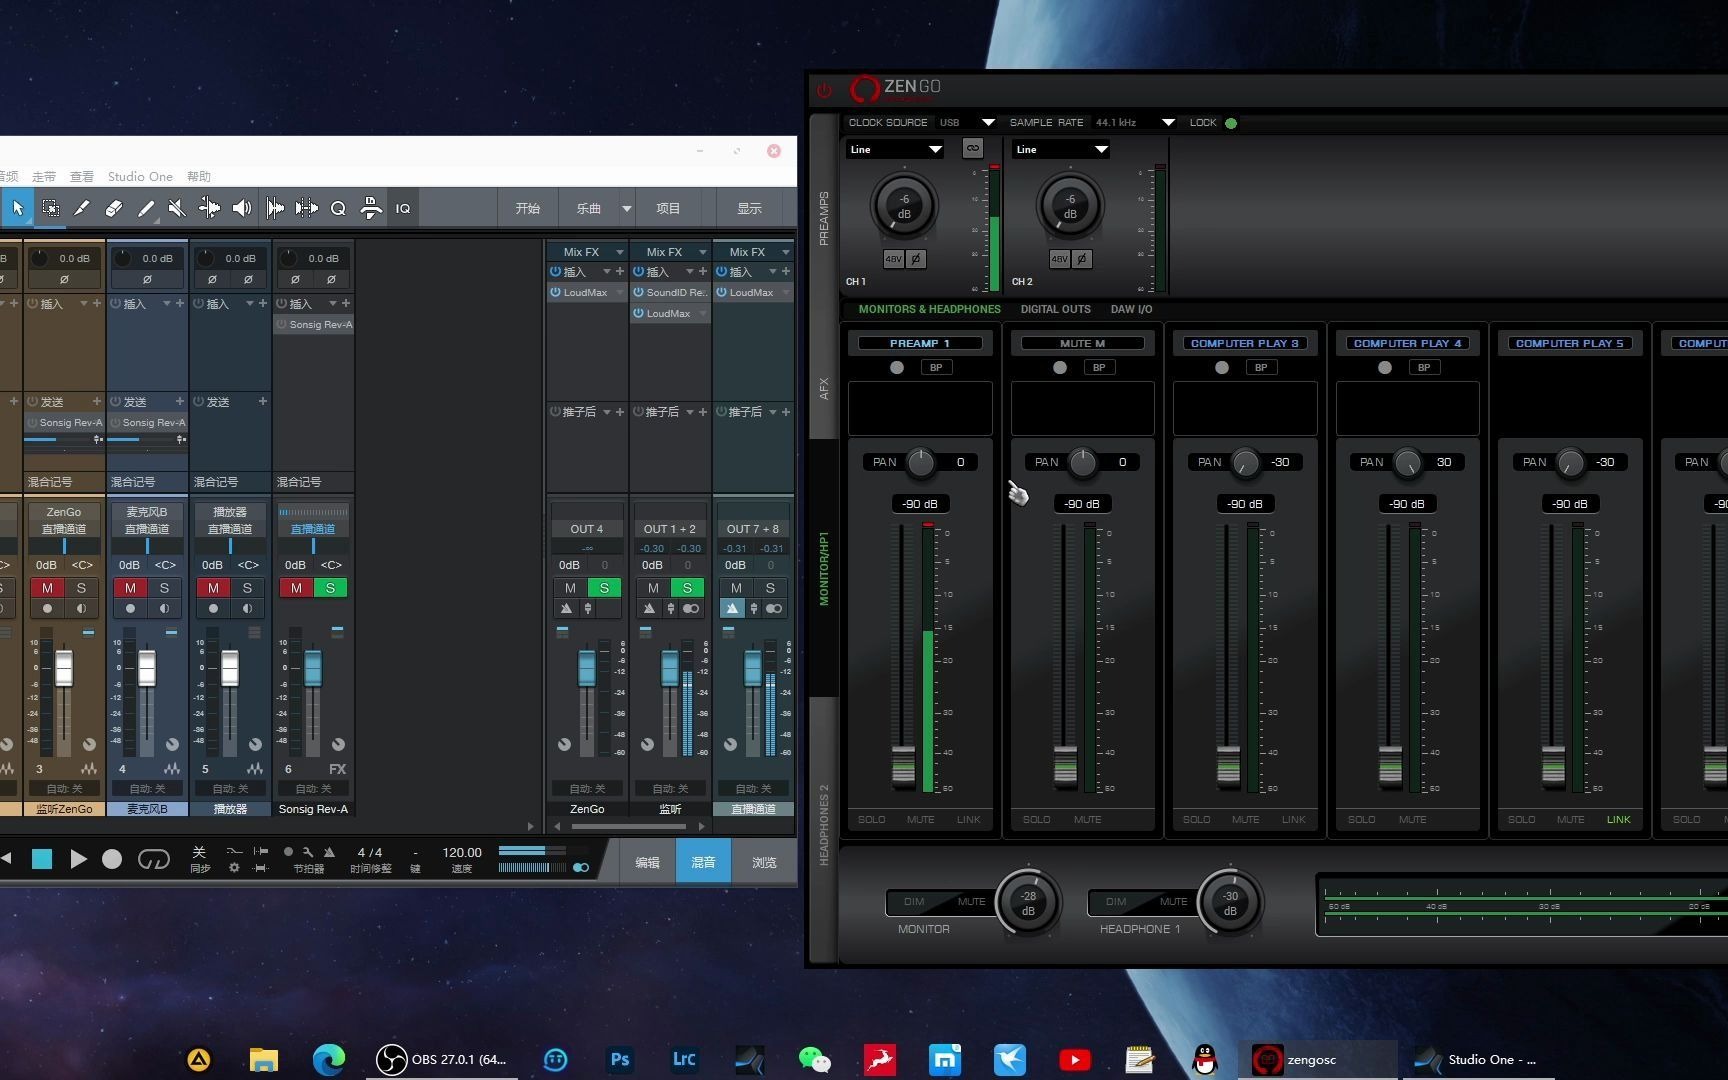Open OBS from the taskbar
1728x1080 pixels.
tap(444, 1060)
